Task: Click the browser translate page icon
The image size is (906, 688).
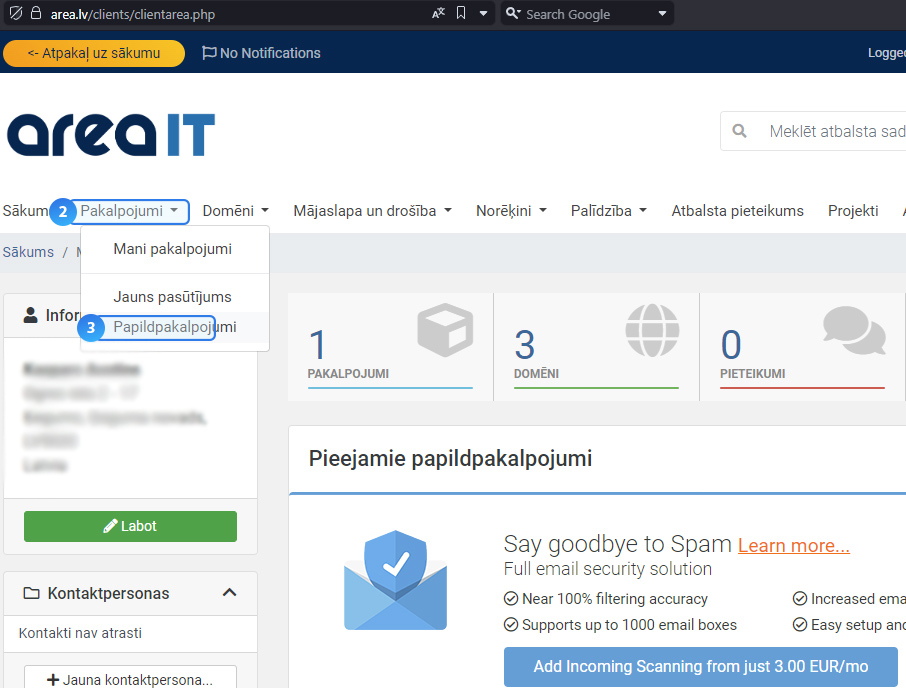Action: 438,14
